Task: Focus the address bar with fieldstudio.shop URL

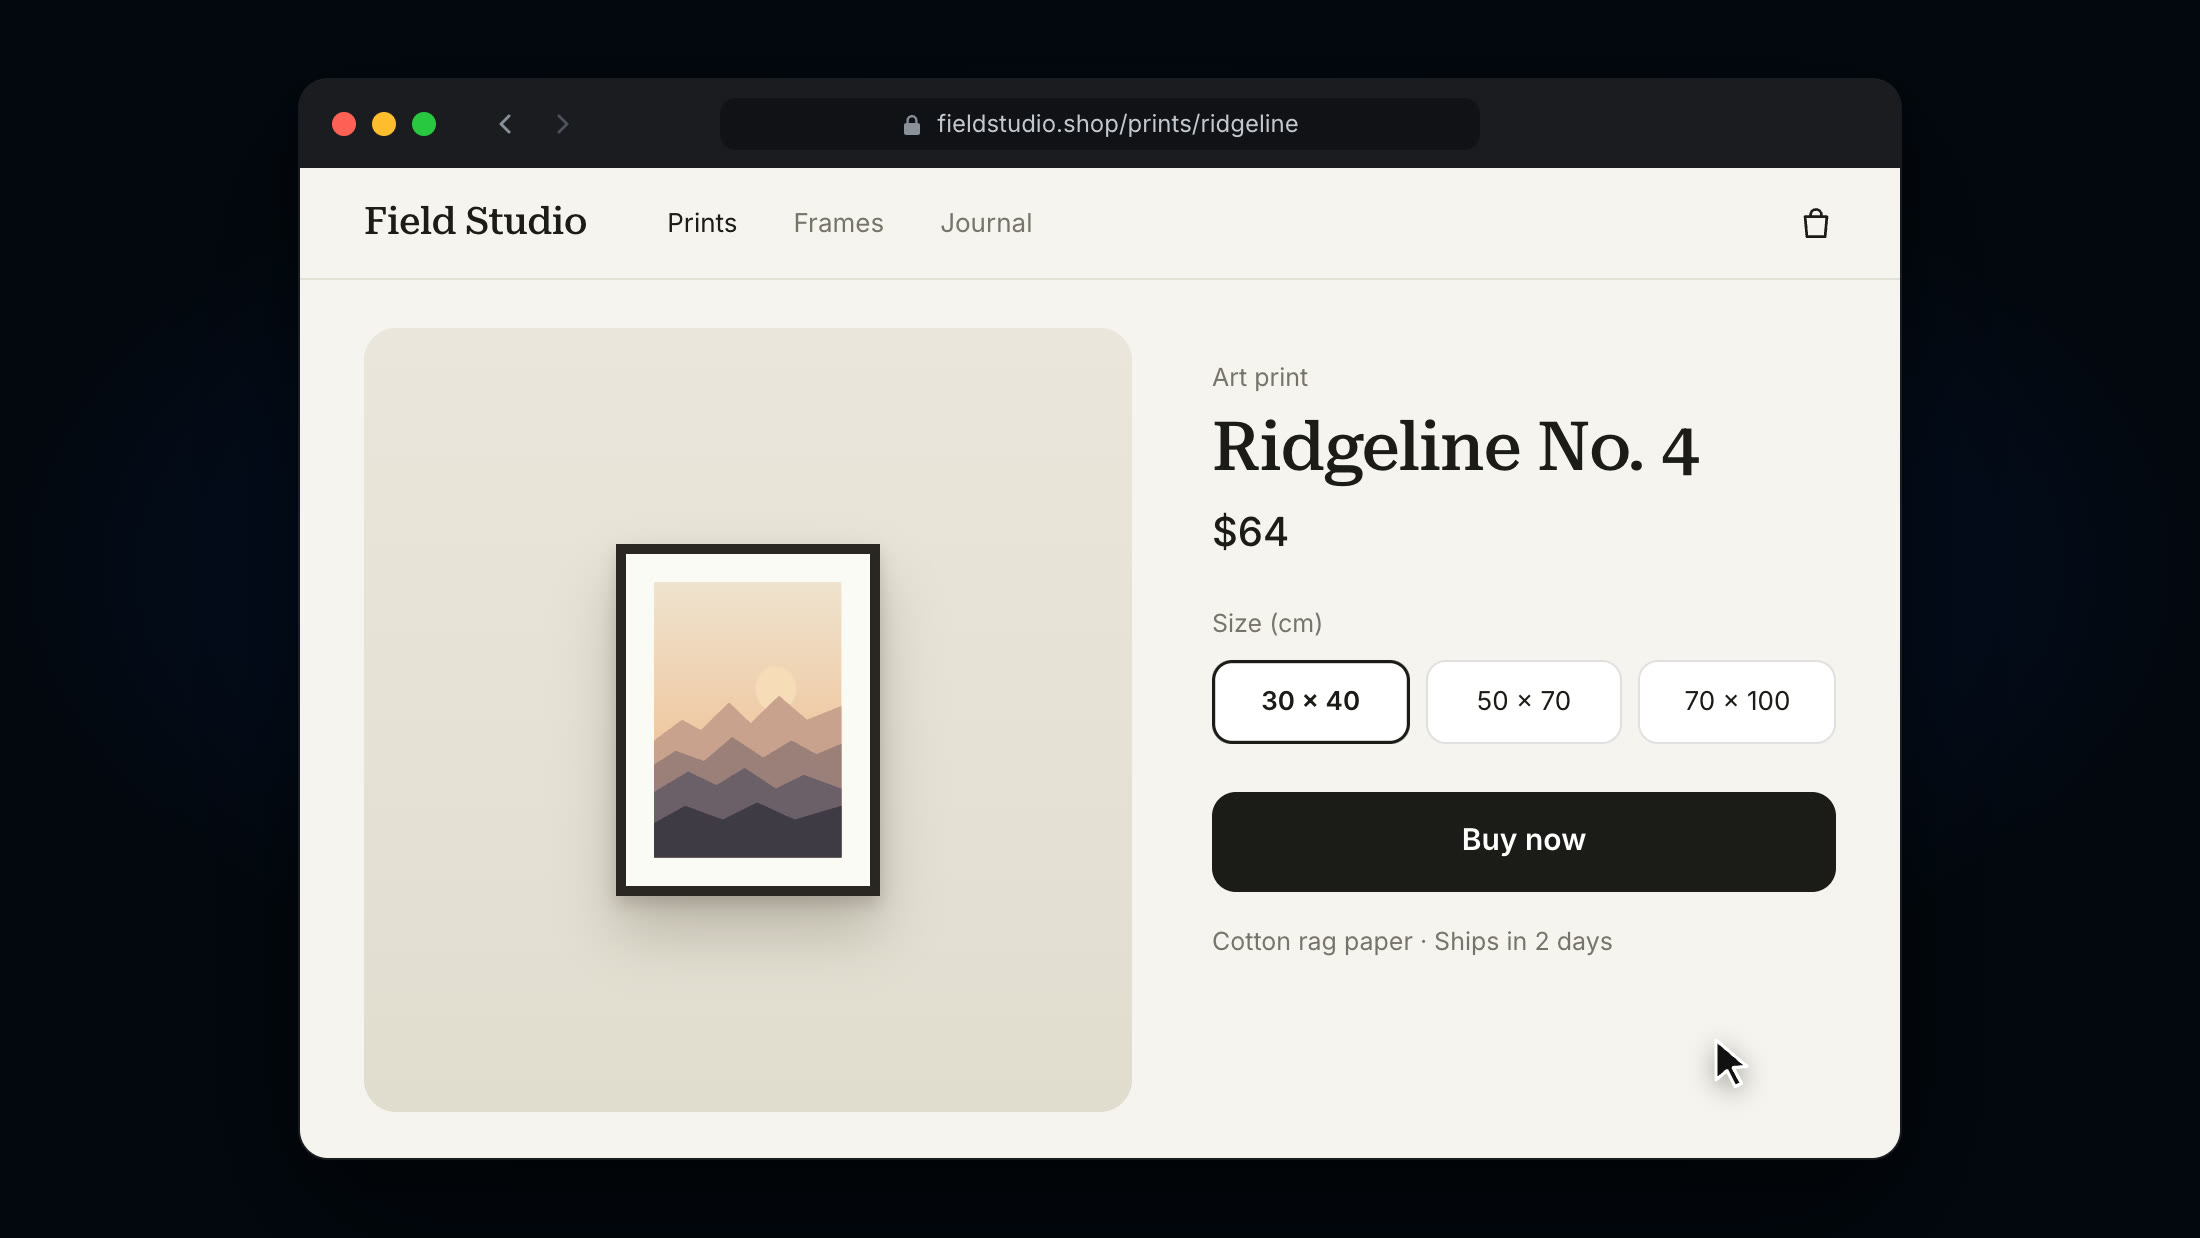Action: [x=1099, y=124]
